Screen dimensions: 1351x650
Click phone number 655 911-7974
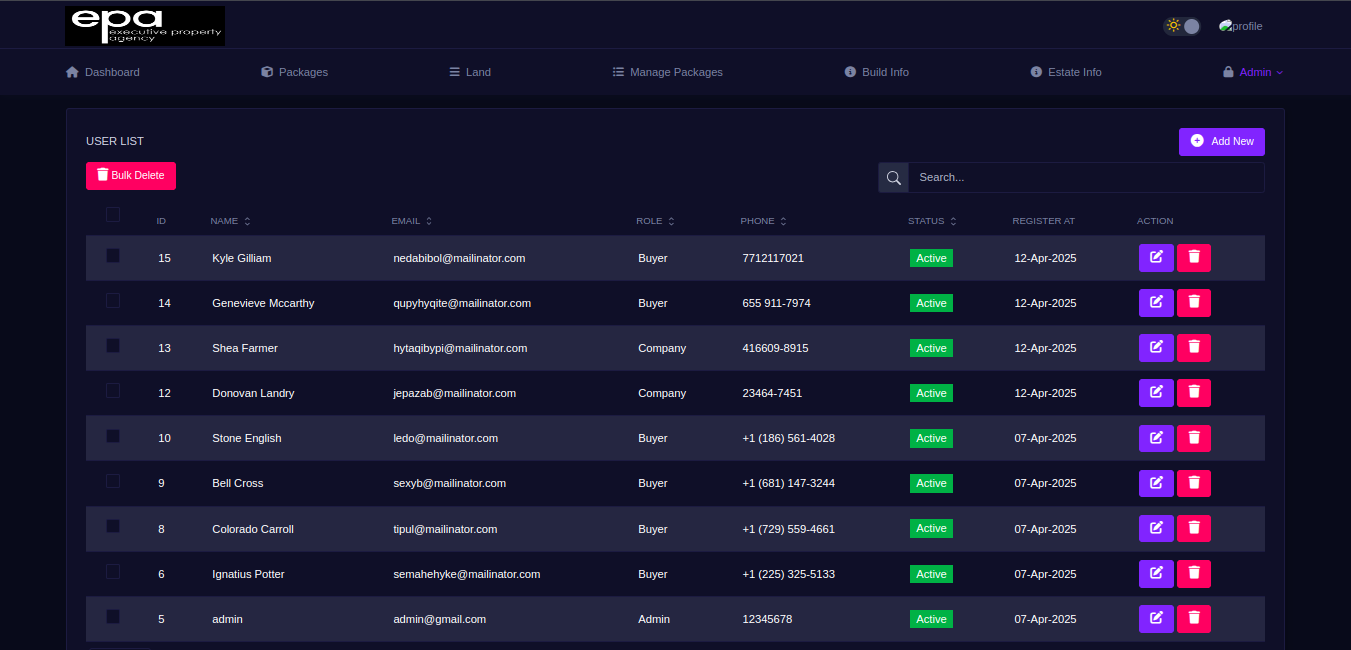coord(776,303)
